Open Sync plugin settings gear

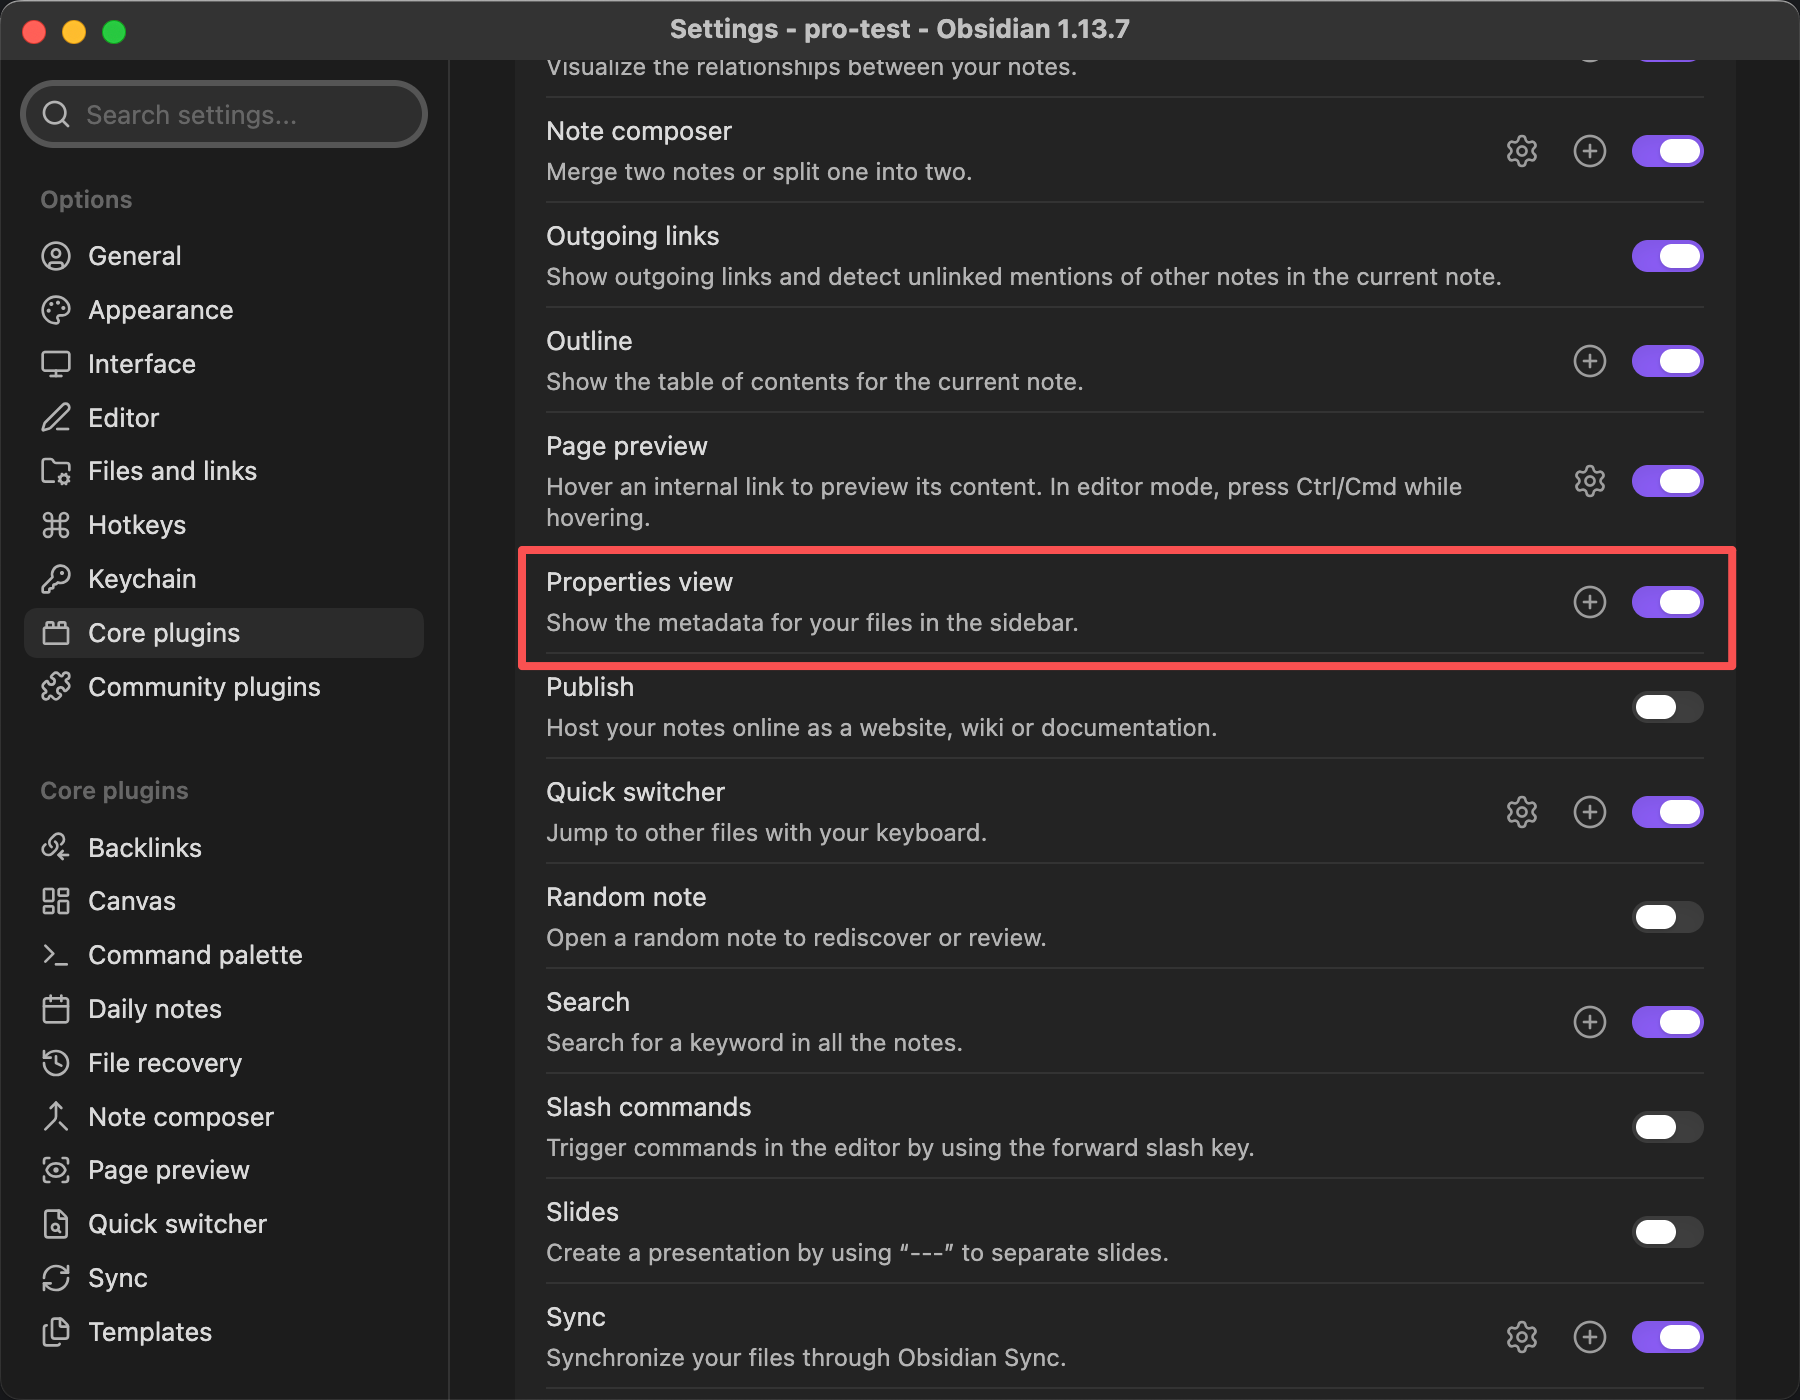(x=1521, y=1337)
